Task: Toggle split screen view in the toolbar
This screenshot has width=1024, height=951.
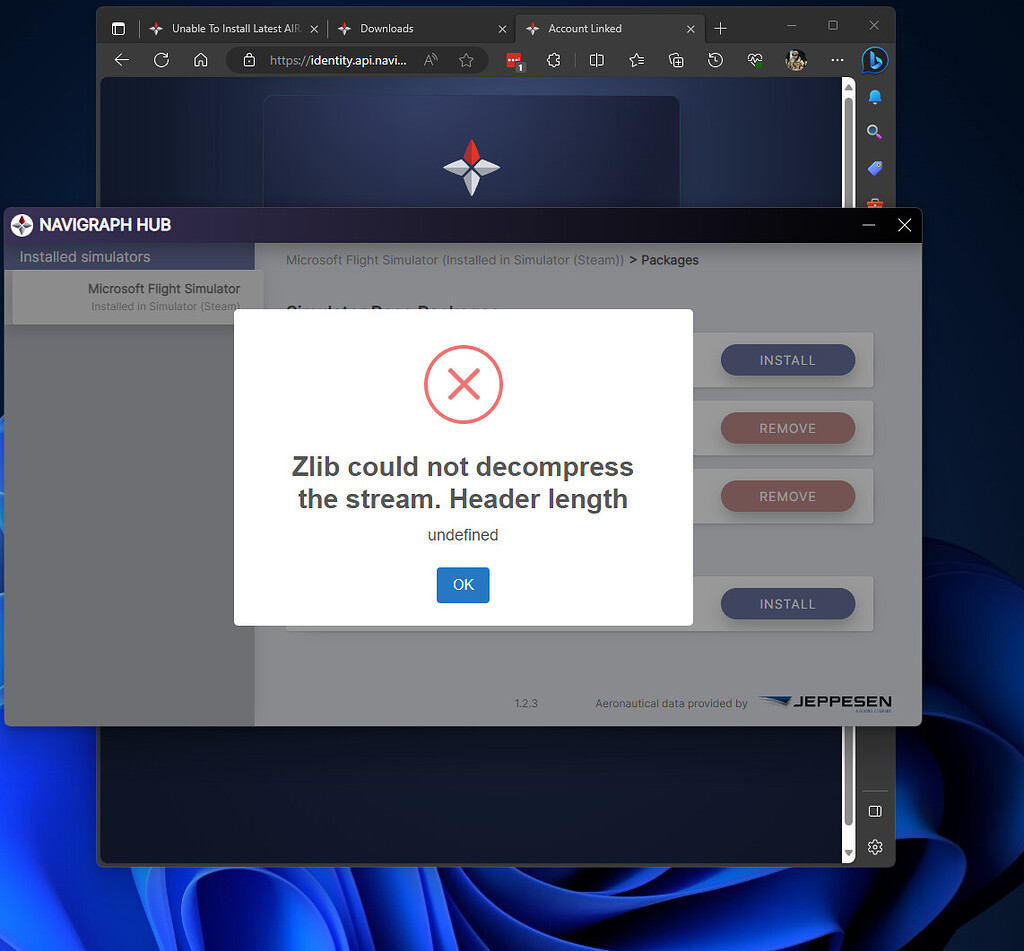Action: pos(596,60)
